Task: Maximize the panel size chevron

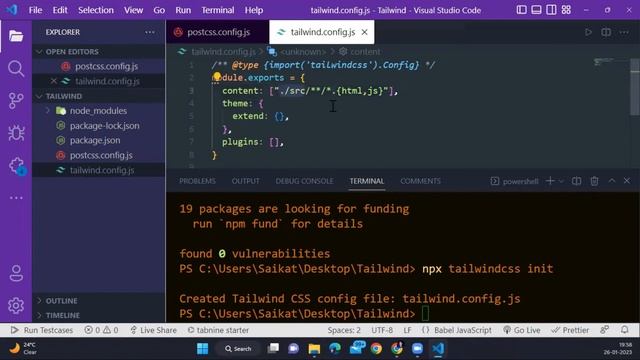Action: point(612,180)
